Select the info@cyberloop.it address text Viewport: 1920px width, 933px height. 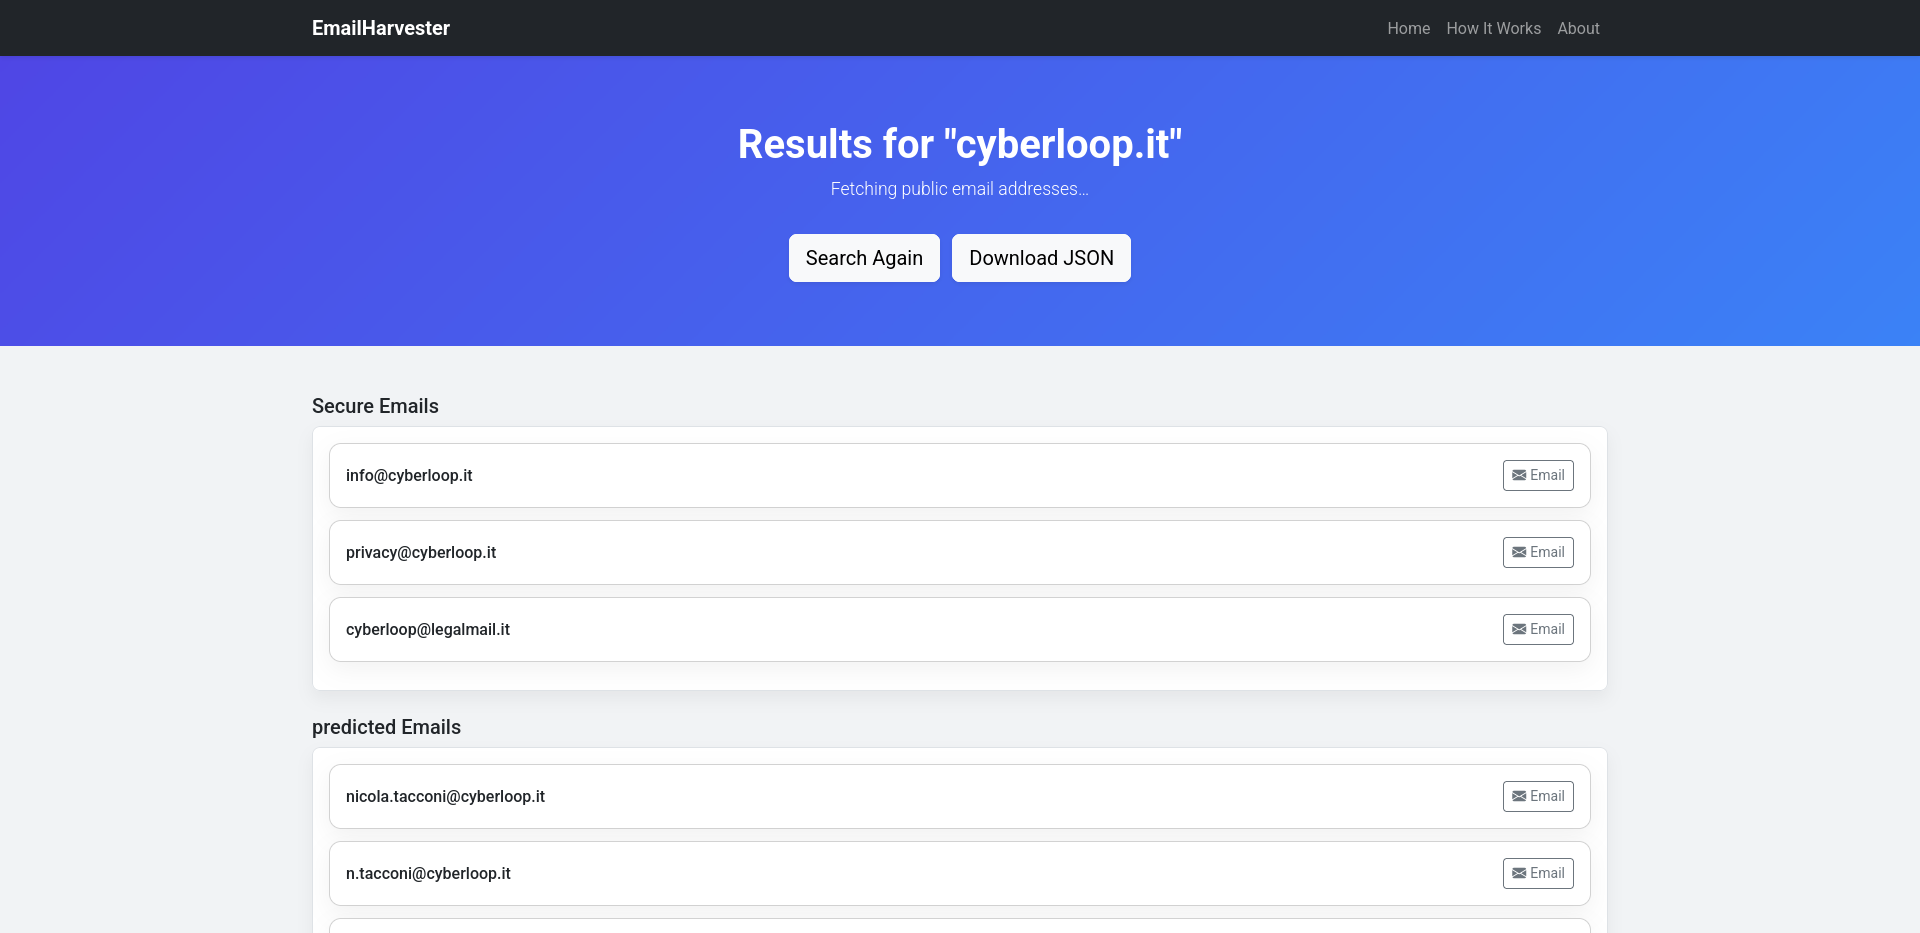(409, 475)
